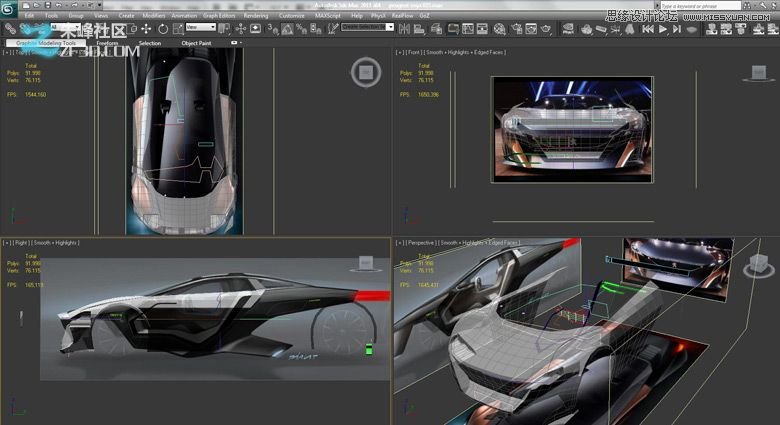Open the Named Selection Sets dropdown

pyautogui.click(x=368, y=28)
